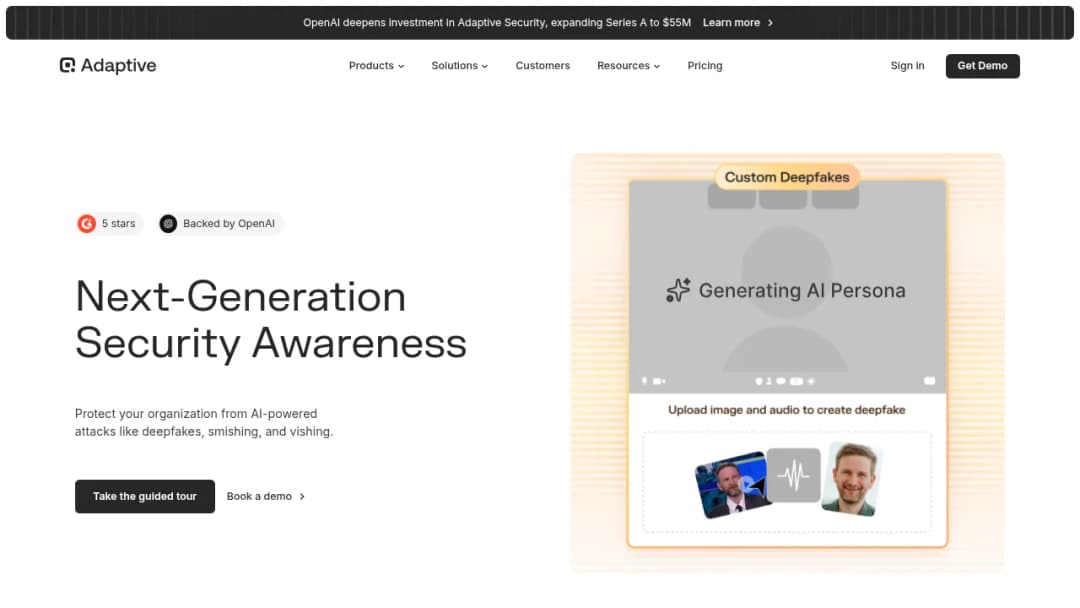The height and width of the screenshot is (608, 1080).
Task: Click the Adaptive logo icon
Action: click(67, 65)
